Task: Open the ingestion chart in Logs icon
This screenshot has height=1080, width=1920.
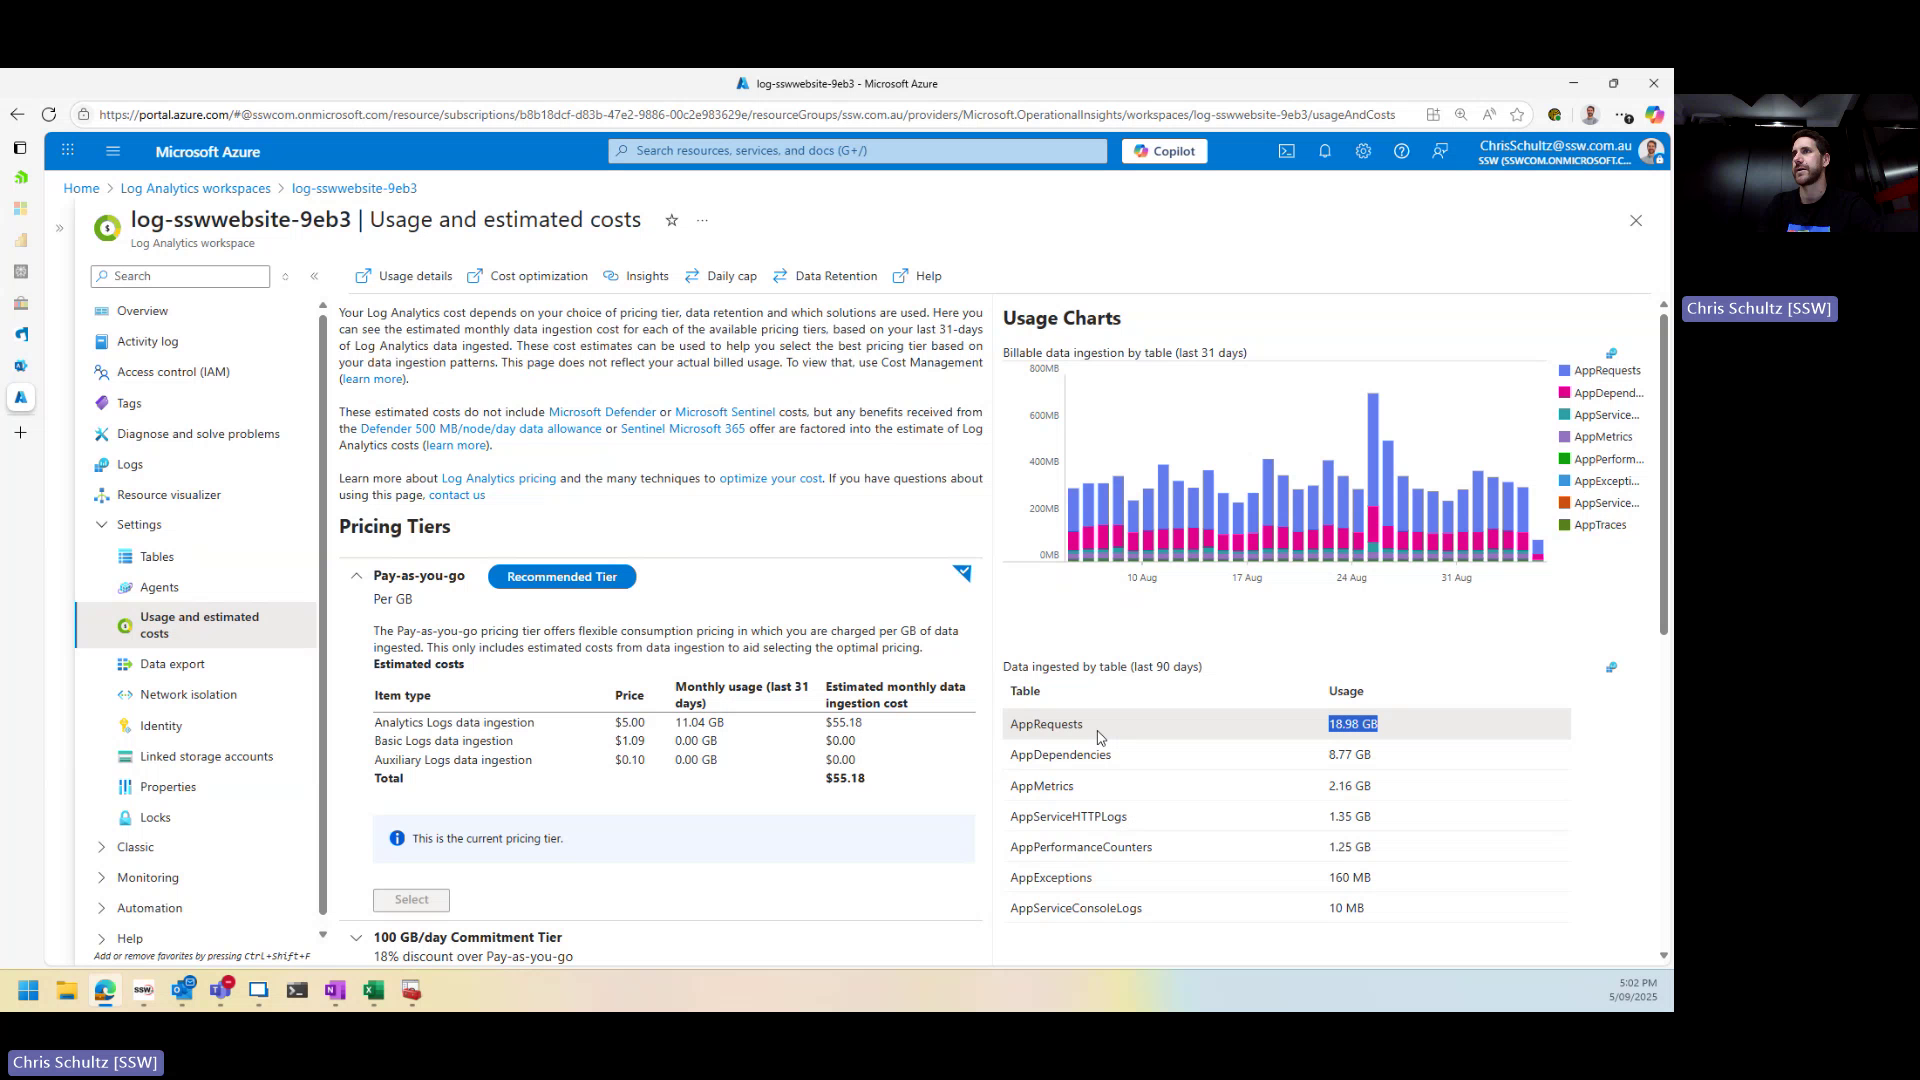Action: pos(1611,353)
